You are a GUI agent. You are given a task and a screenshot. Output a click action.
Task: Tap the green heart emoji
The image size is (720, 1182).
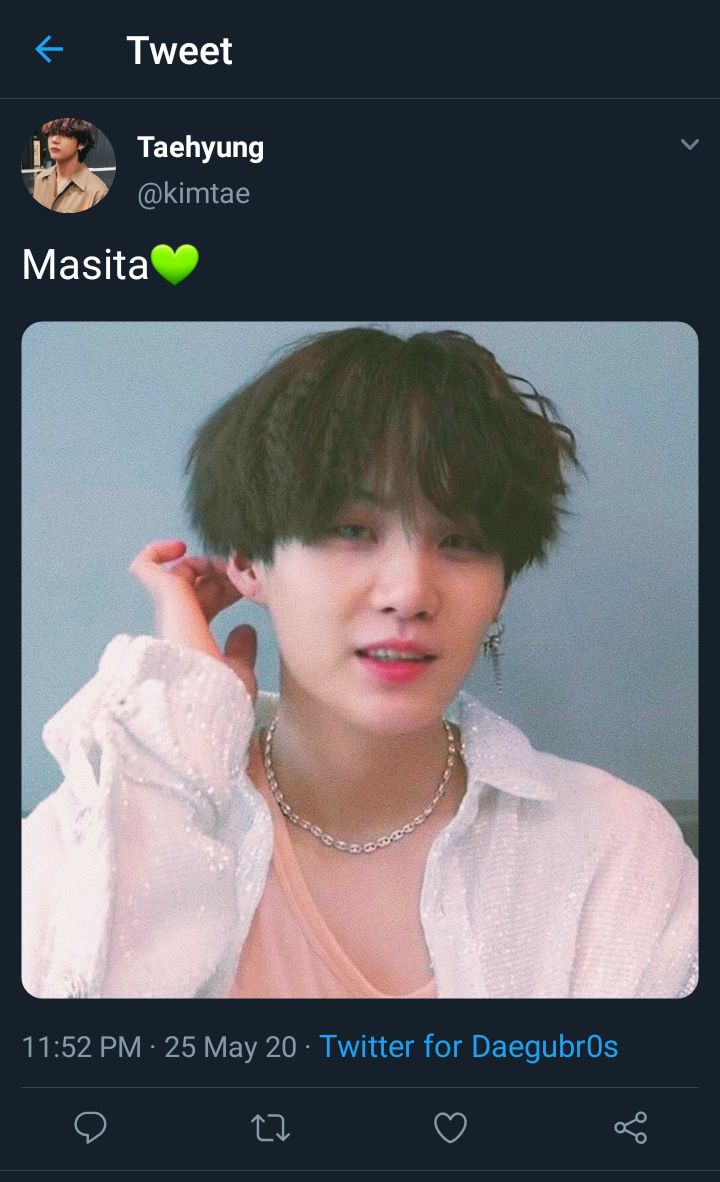point(175,265)
